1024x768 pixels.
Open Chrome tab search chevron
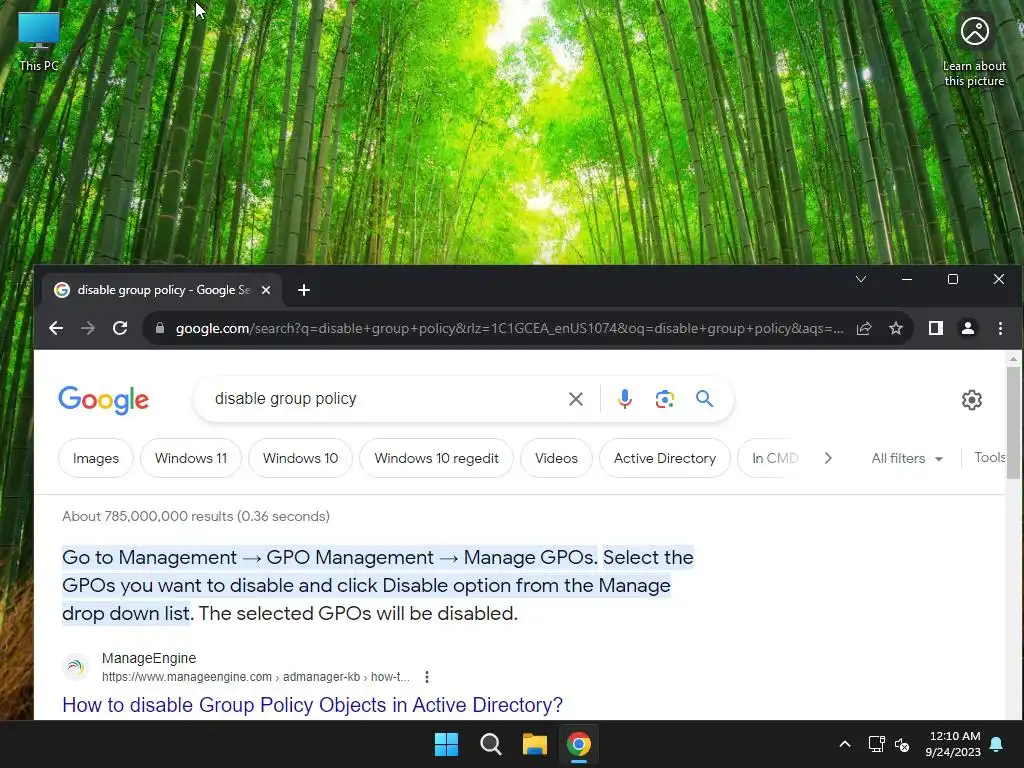pos(861,280)
